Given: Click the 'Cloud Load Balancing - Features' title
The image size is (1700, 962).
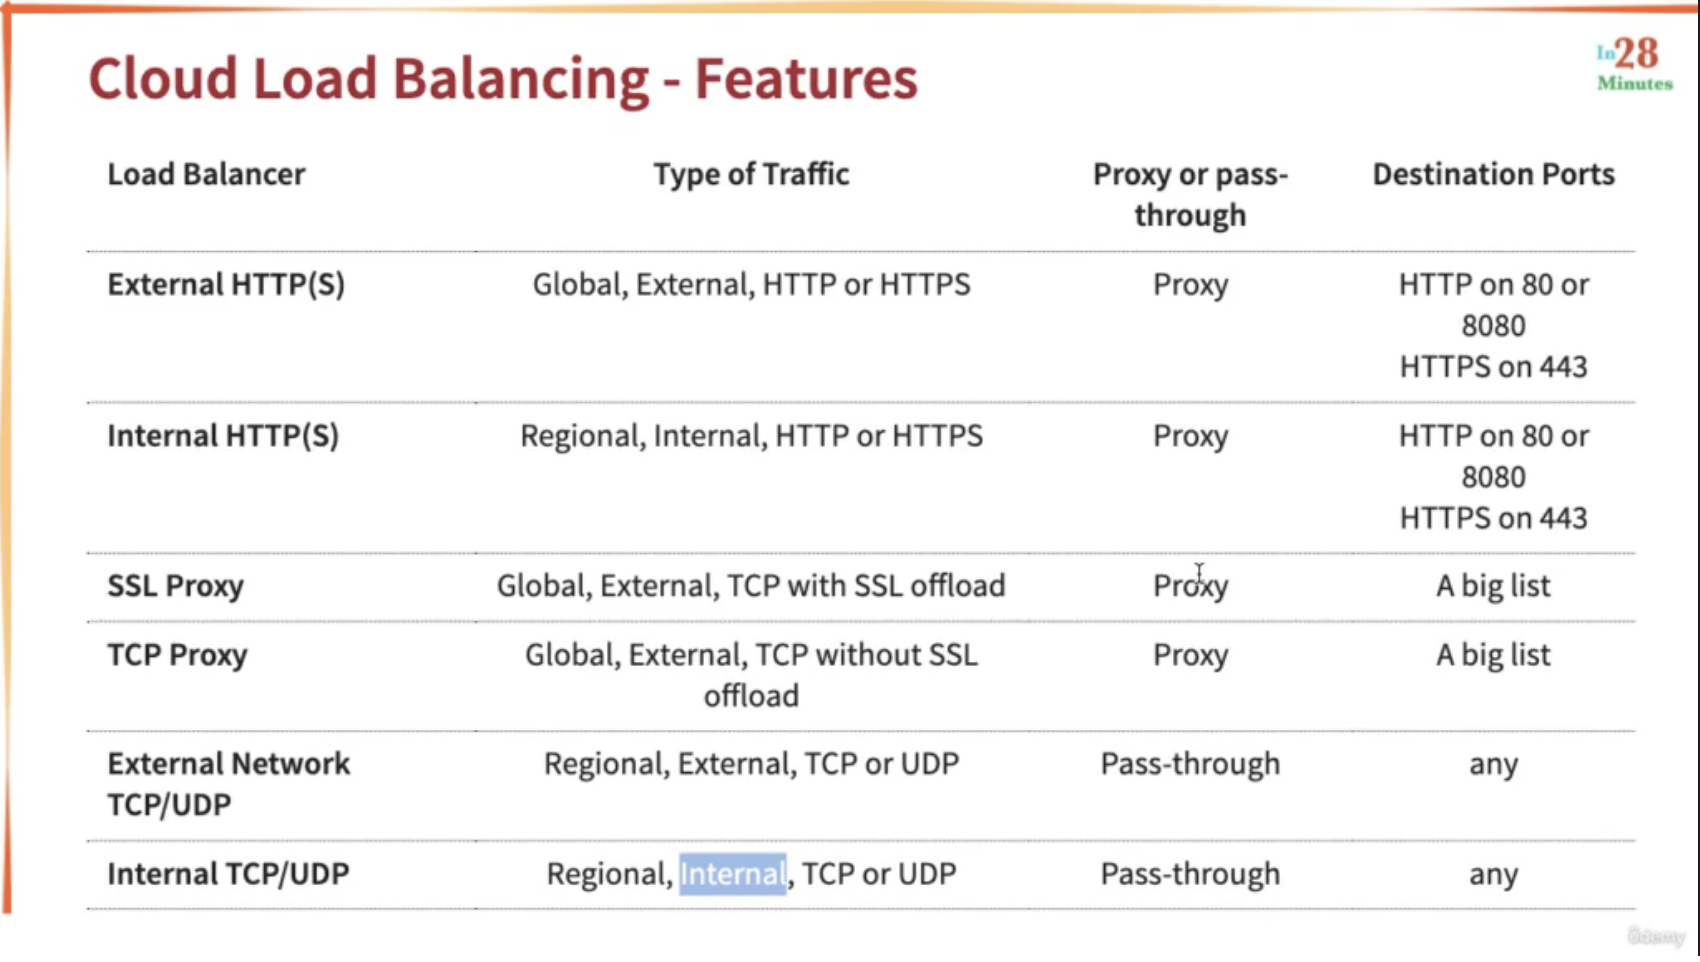Looking at the screenshot, I should (503, 78).
